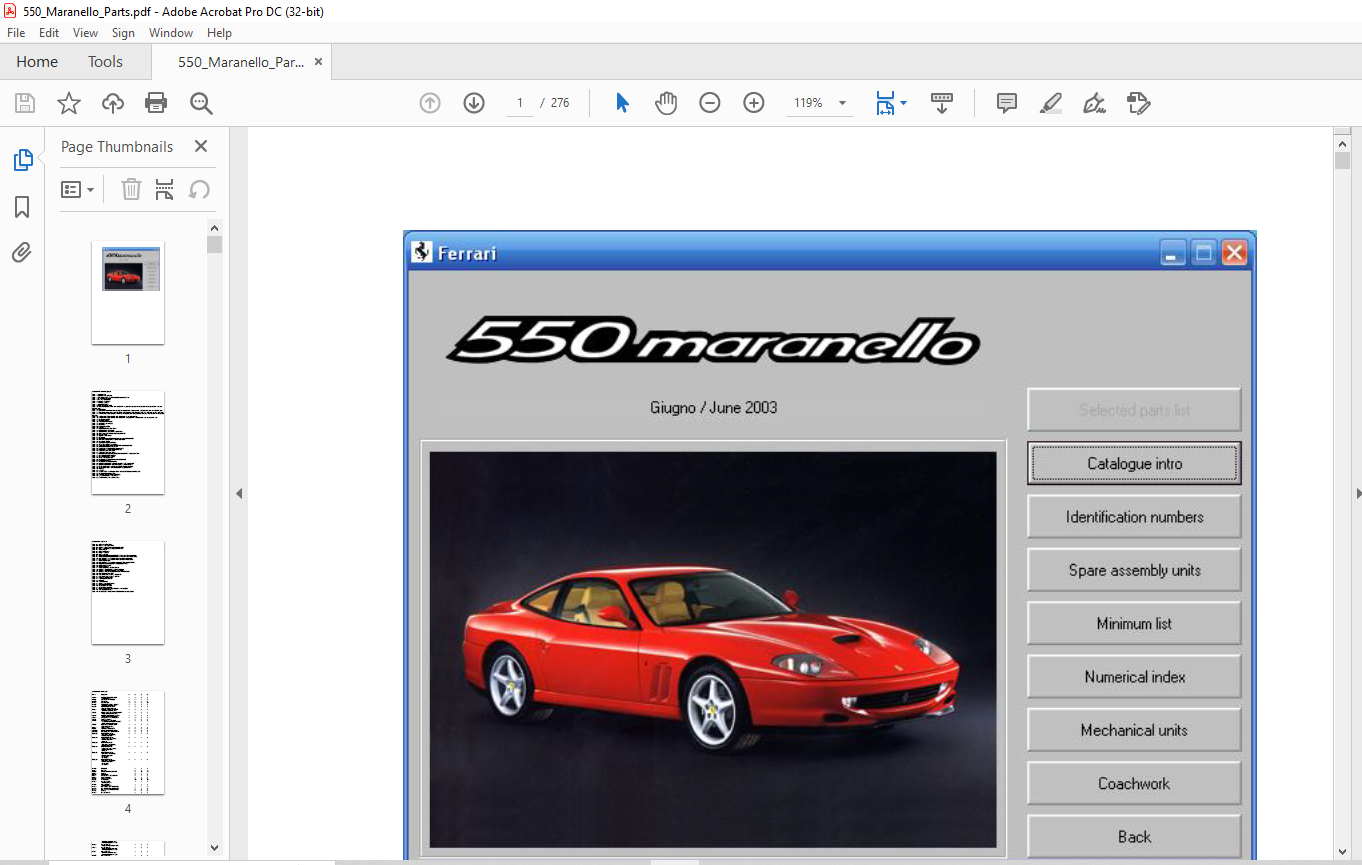
Task: Go to previous page arrow
Action: coord(430,103)
